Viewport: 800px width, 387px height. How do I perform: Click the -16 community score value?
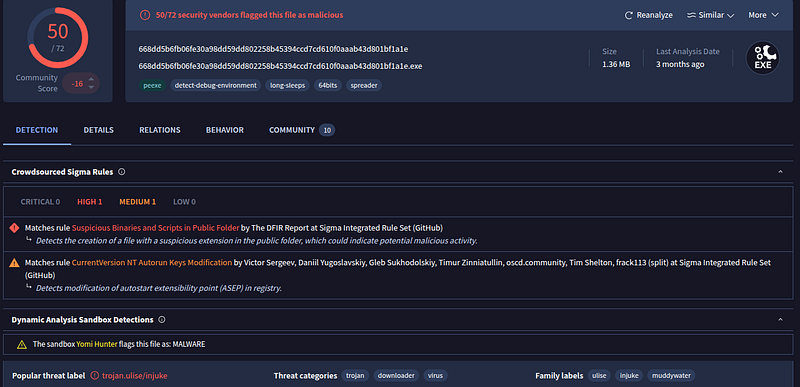click(x=78, y=84)
